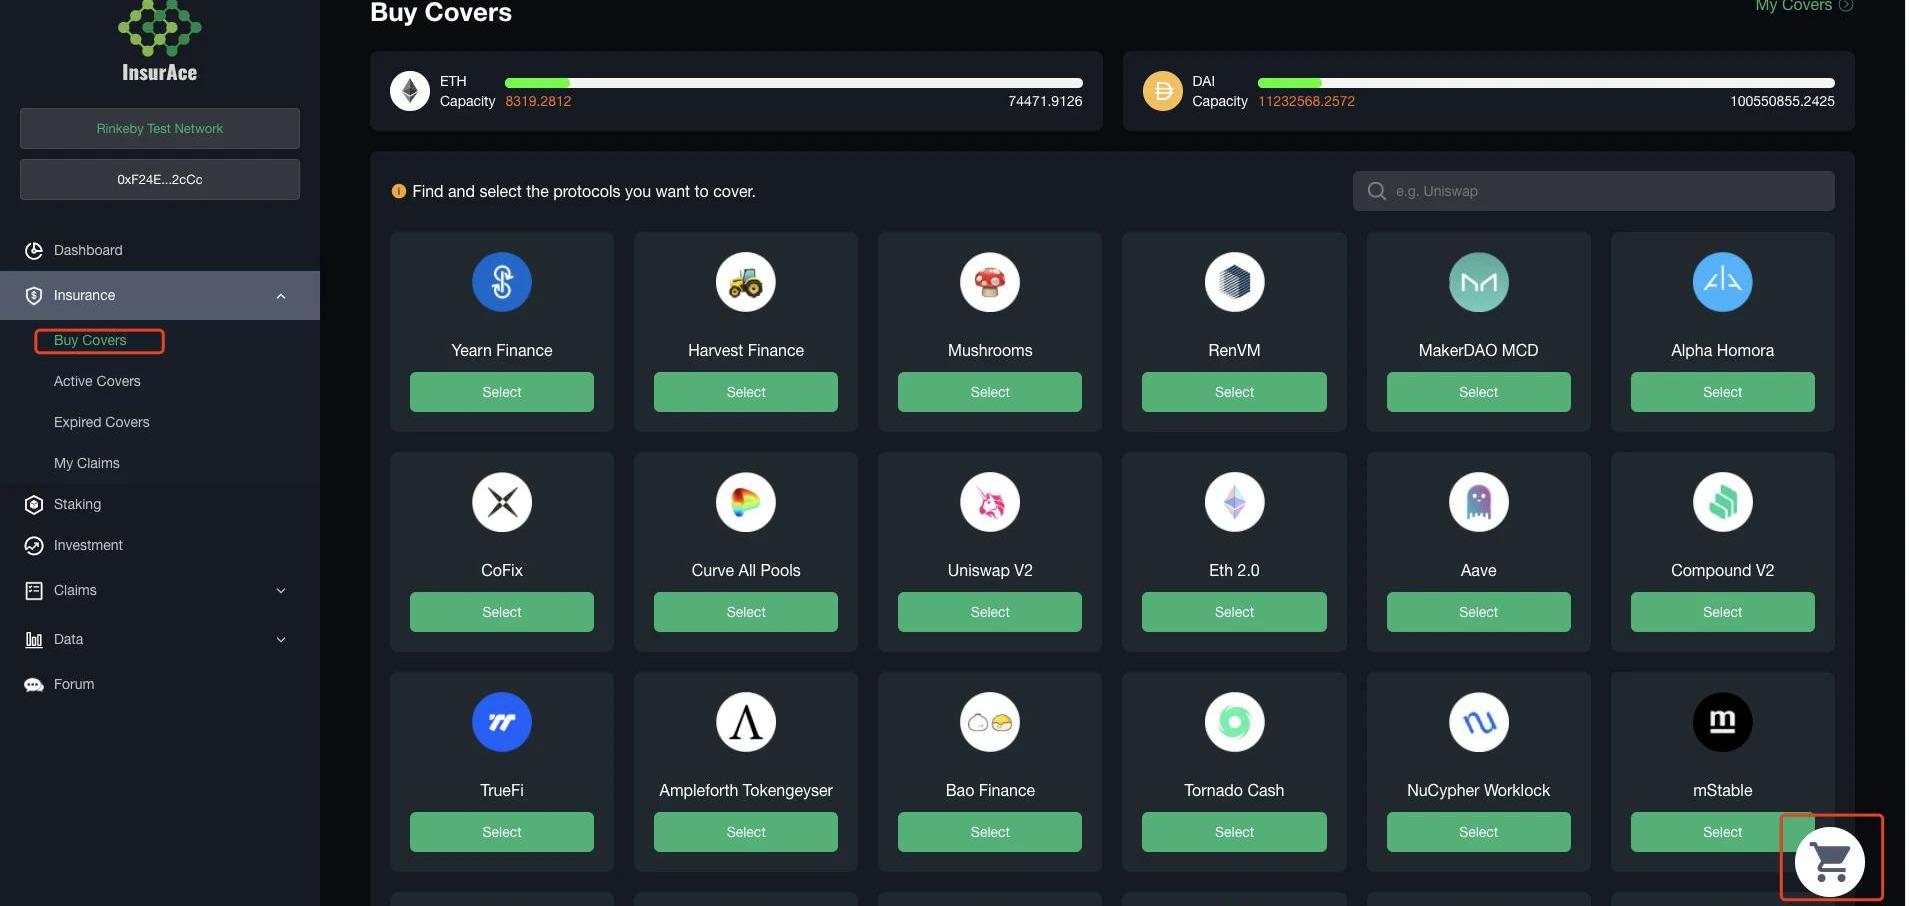Image resolution: width=1909 pixels, height=906 pixels.
Task: Expand the Data menu chevron
Action: tap(281, 640)
